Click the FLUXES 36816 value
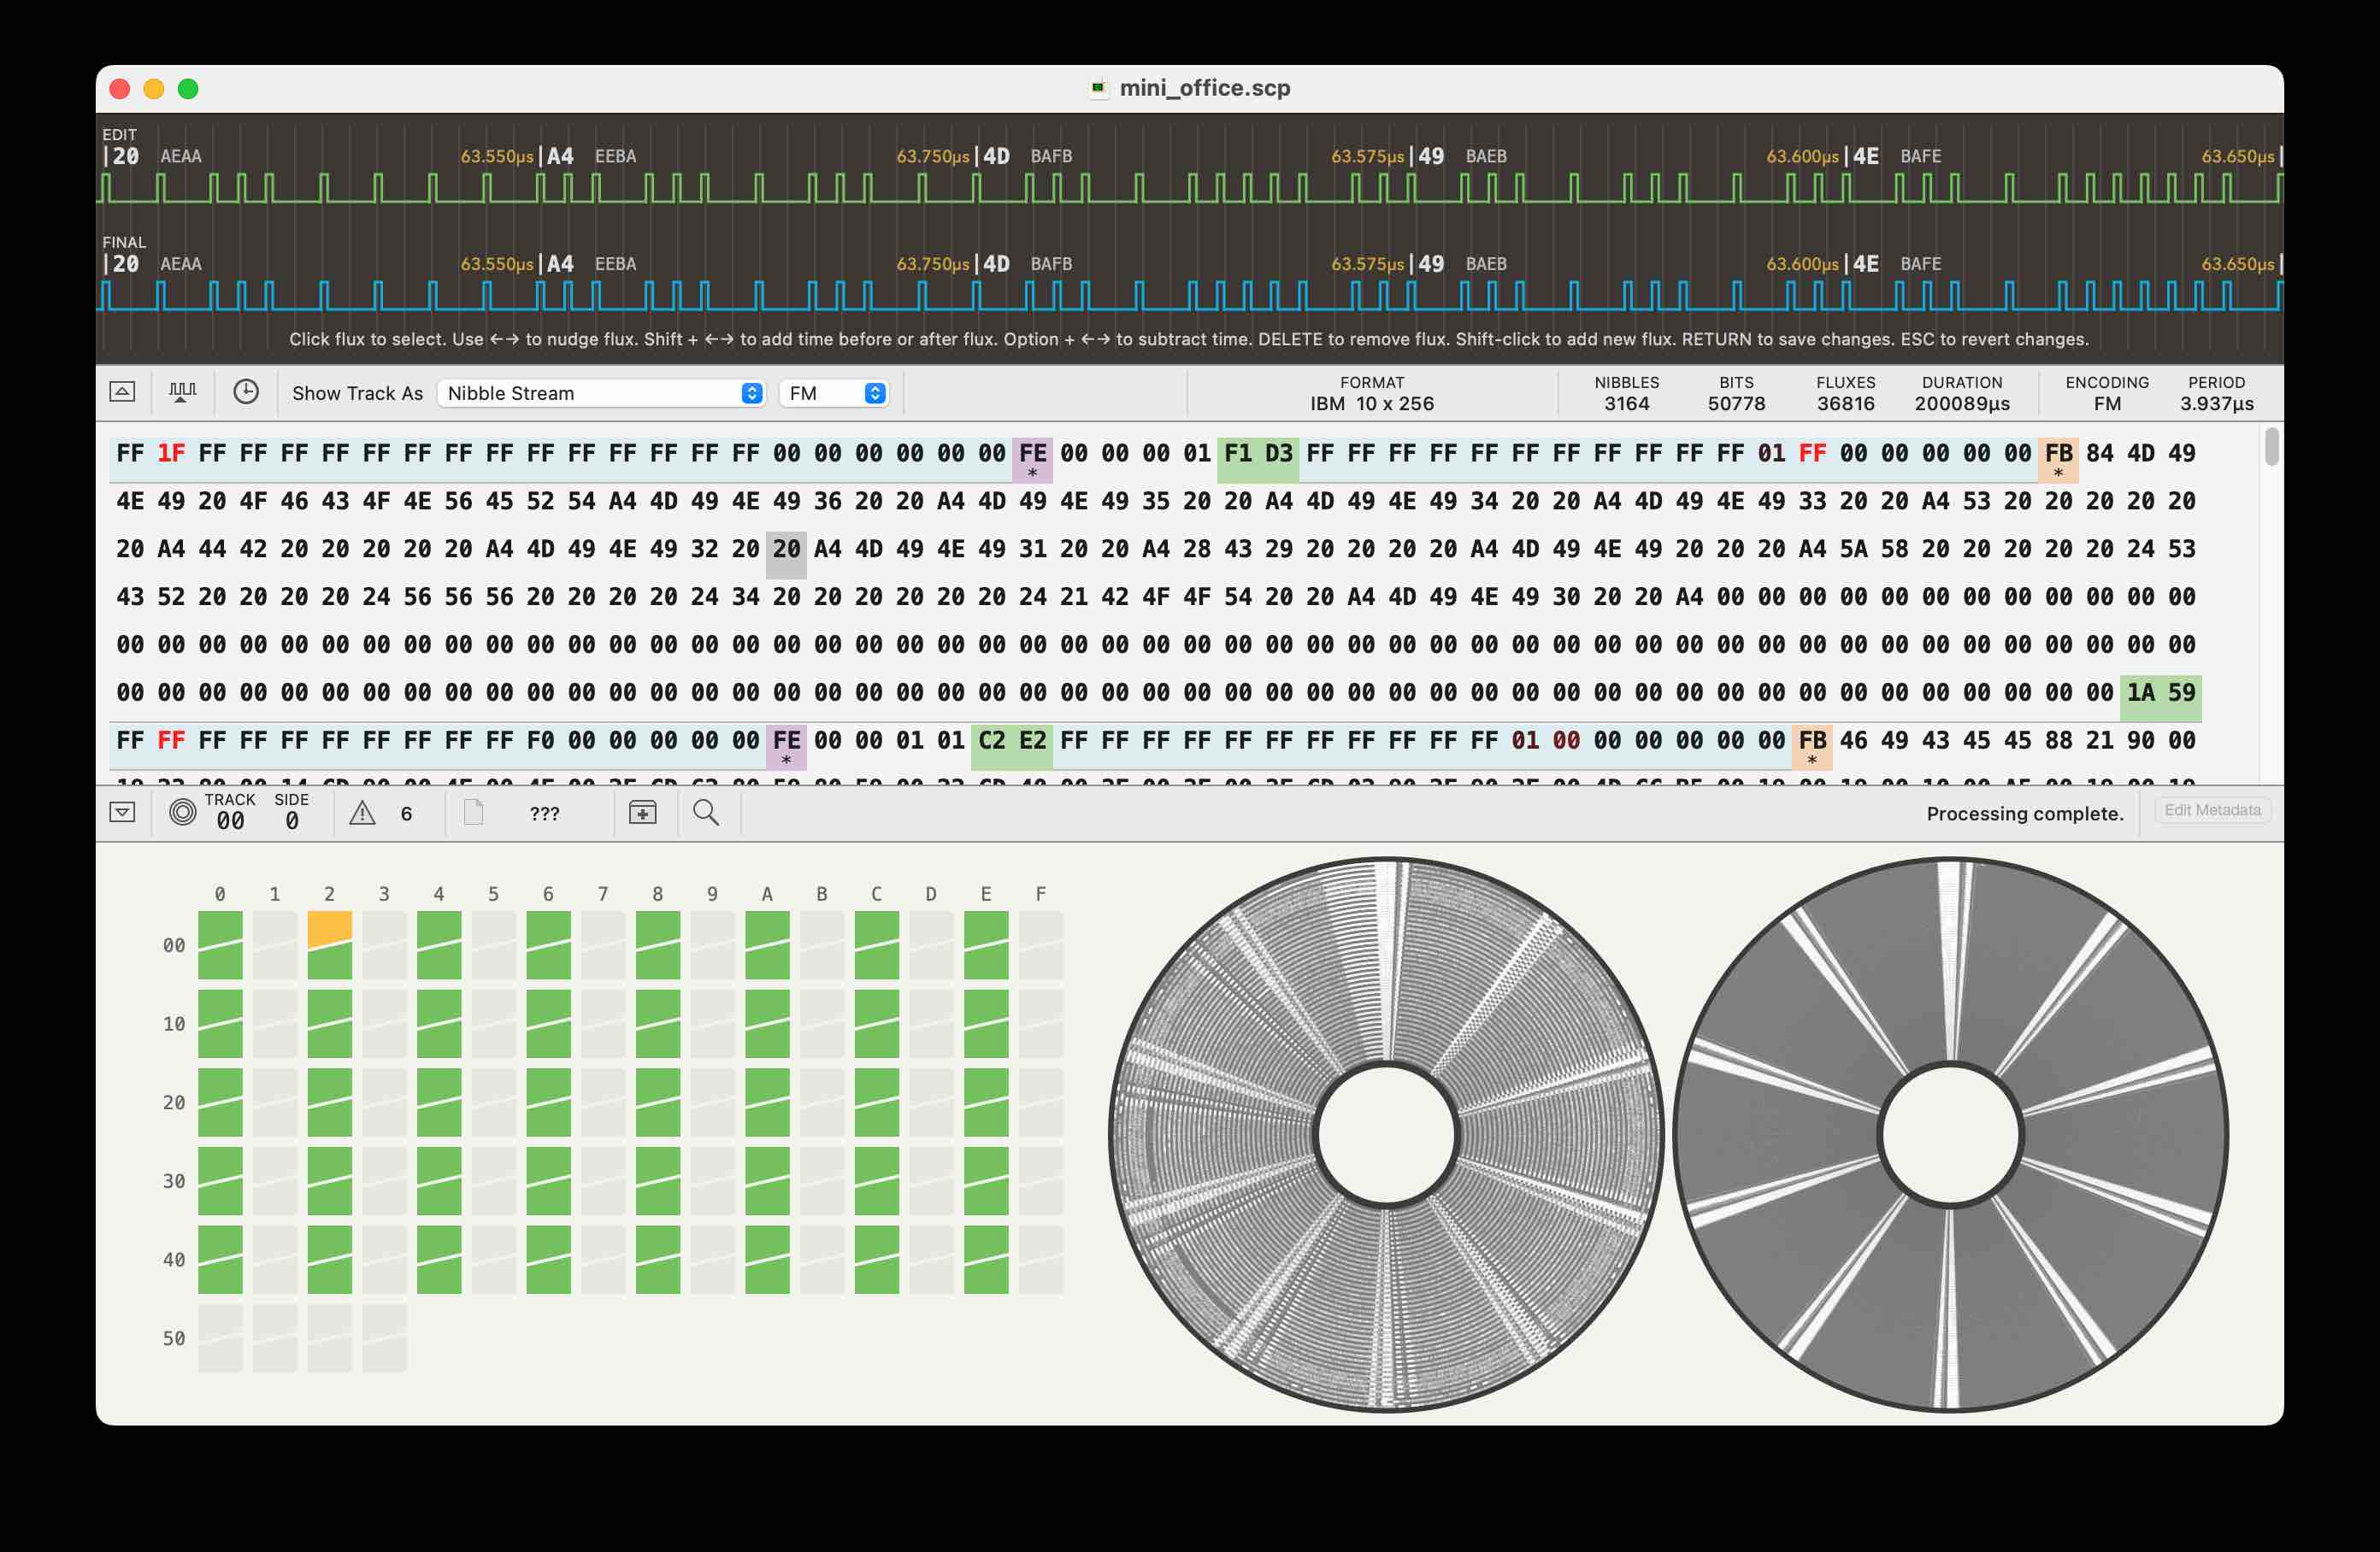 point(1846,403)
